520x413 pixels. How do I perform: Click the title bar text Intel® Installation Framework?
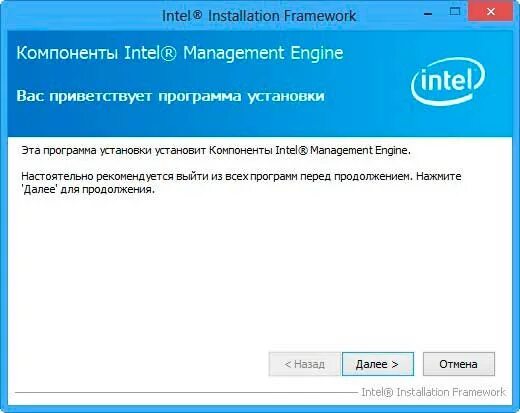259,16
